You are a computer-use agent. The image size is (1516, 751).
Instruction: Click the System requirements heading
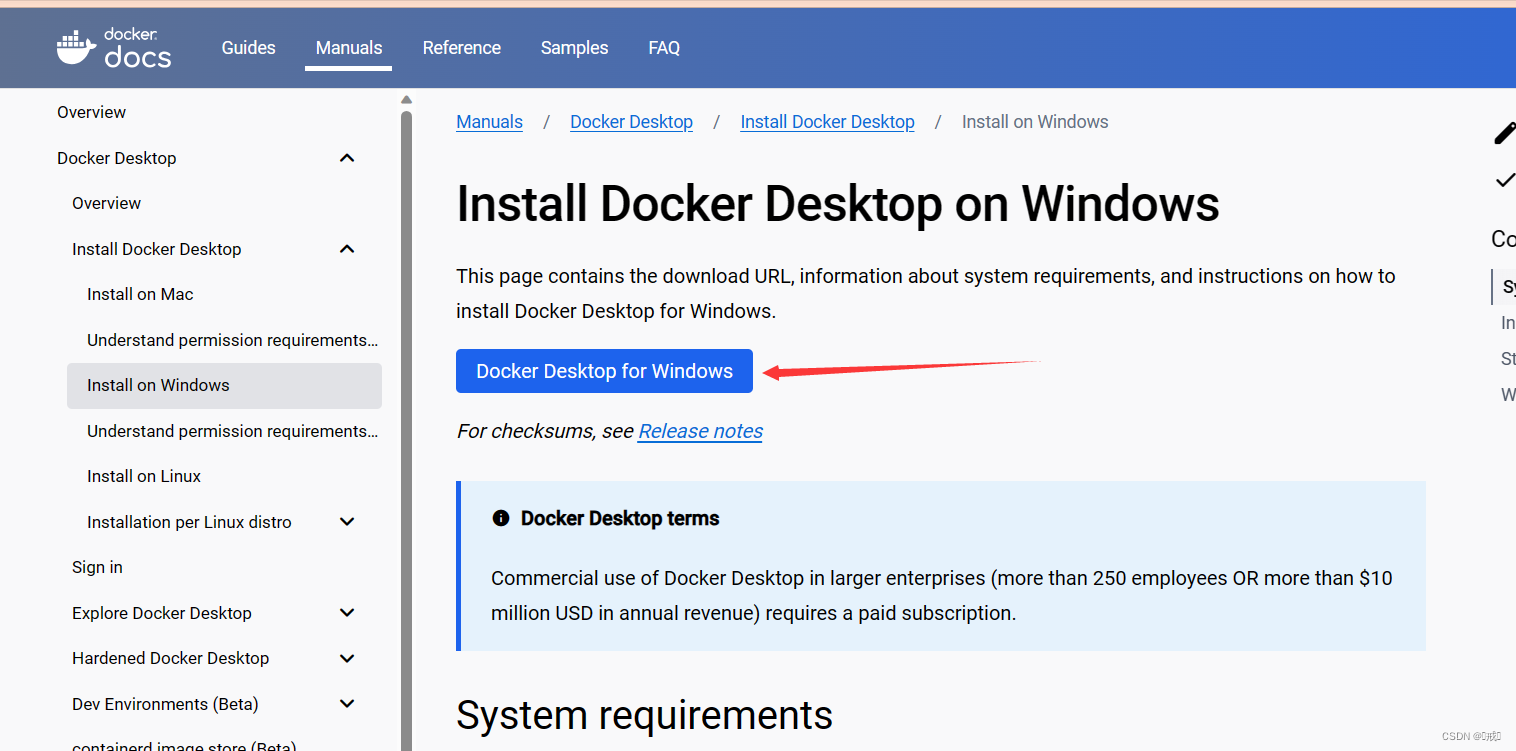coord(644,715)
